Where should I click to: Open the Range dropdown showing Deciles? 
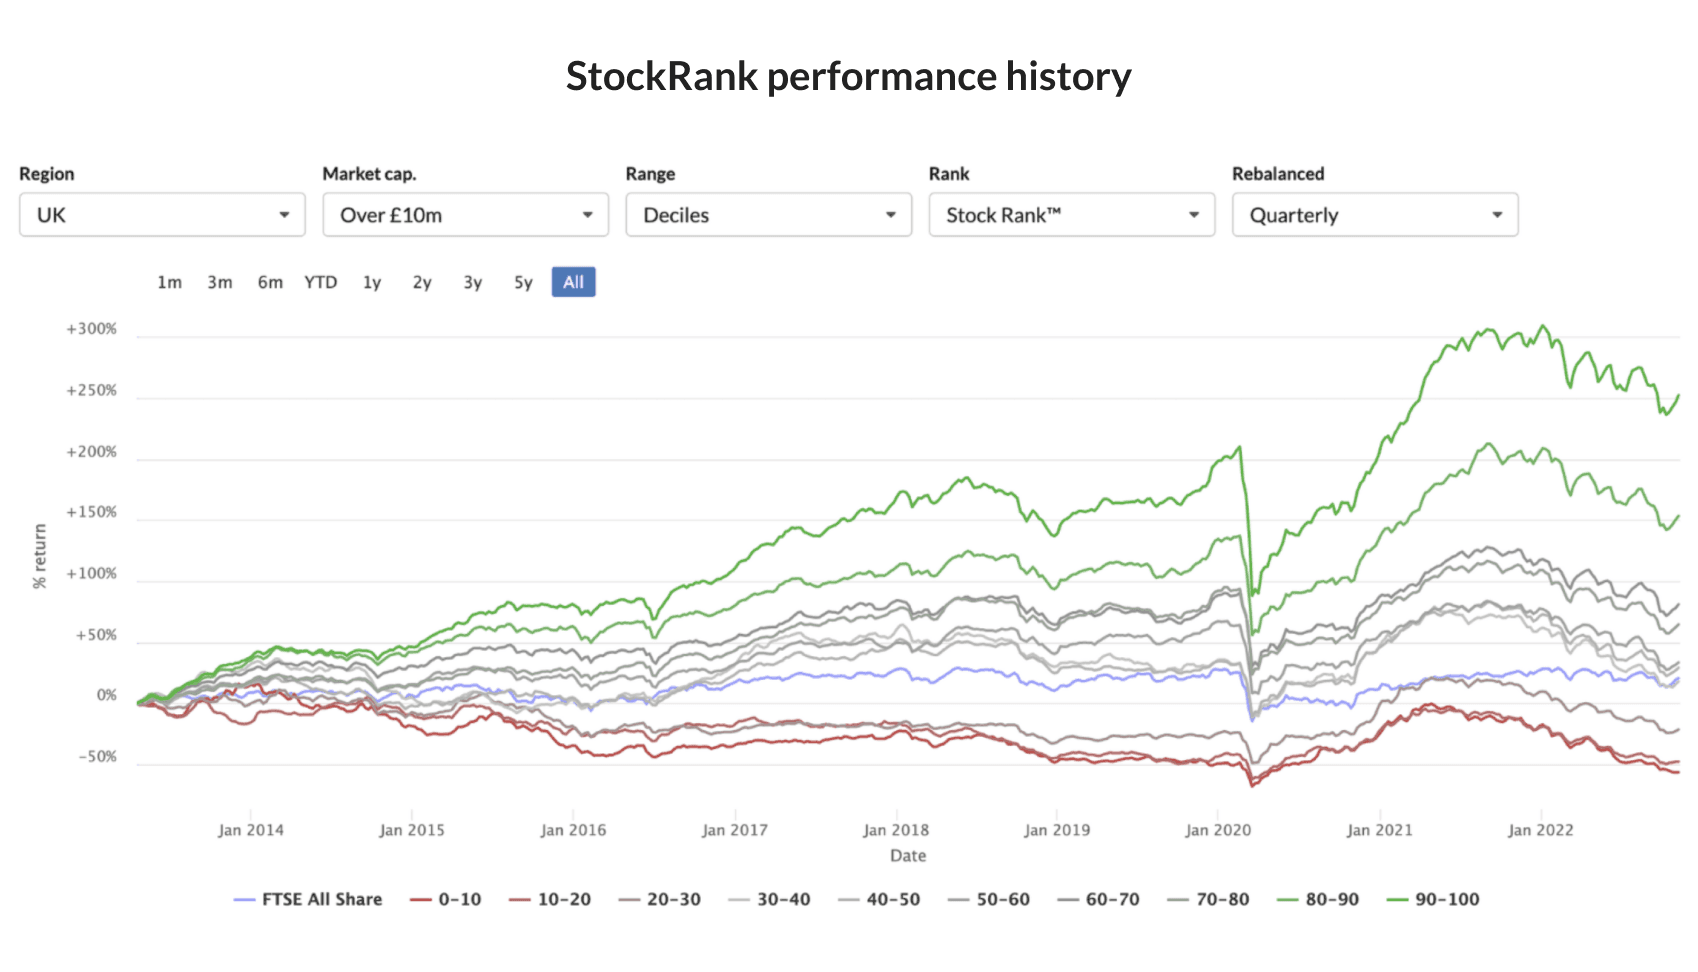click(768, 214)
